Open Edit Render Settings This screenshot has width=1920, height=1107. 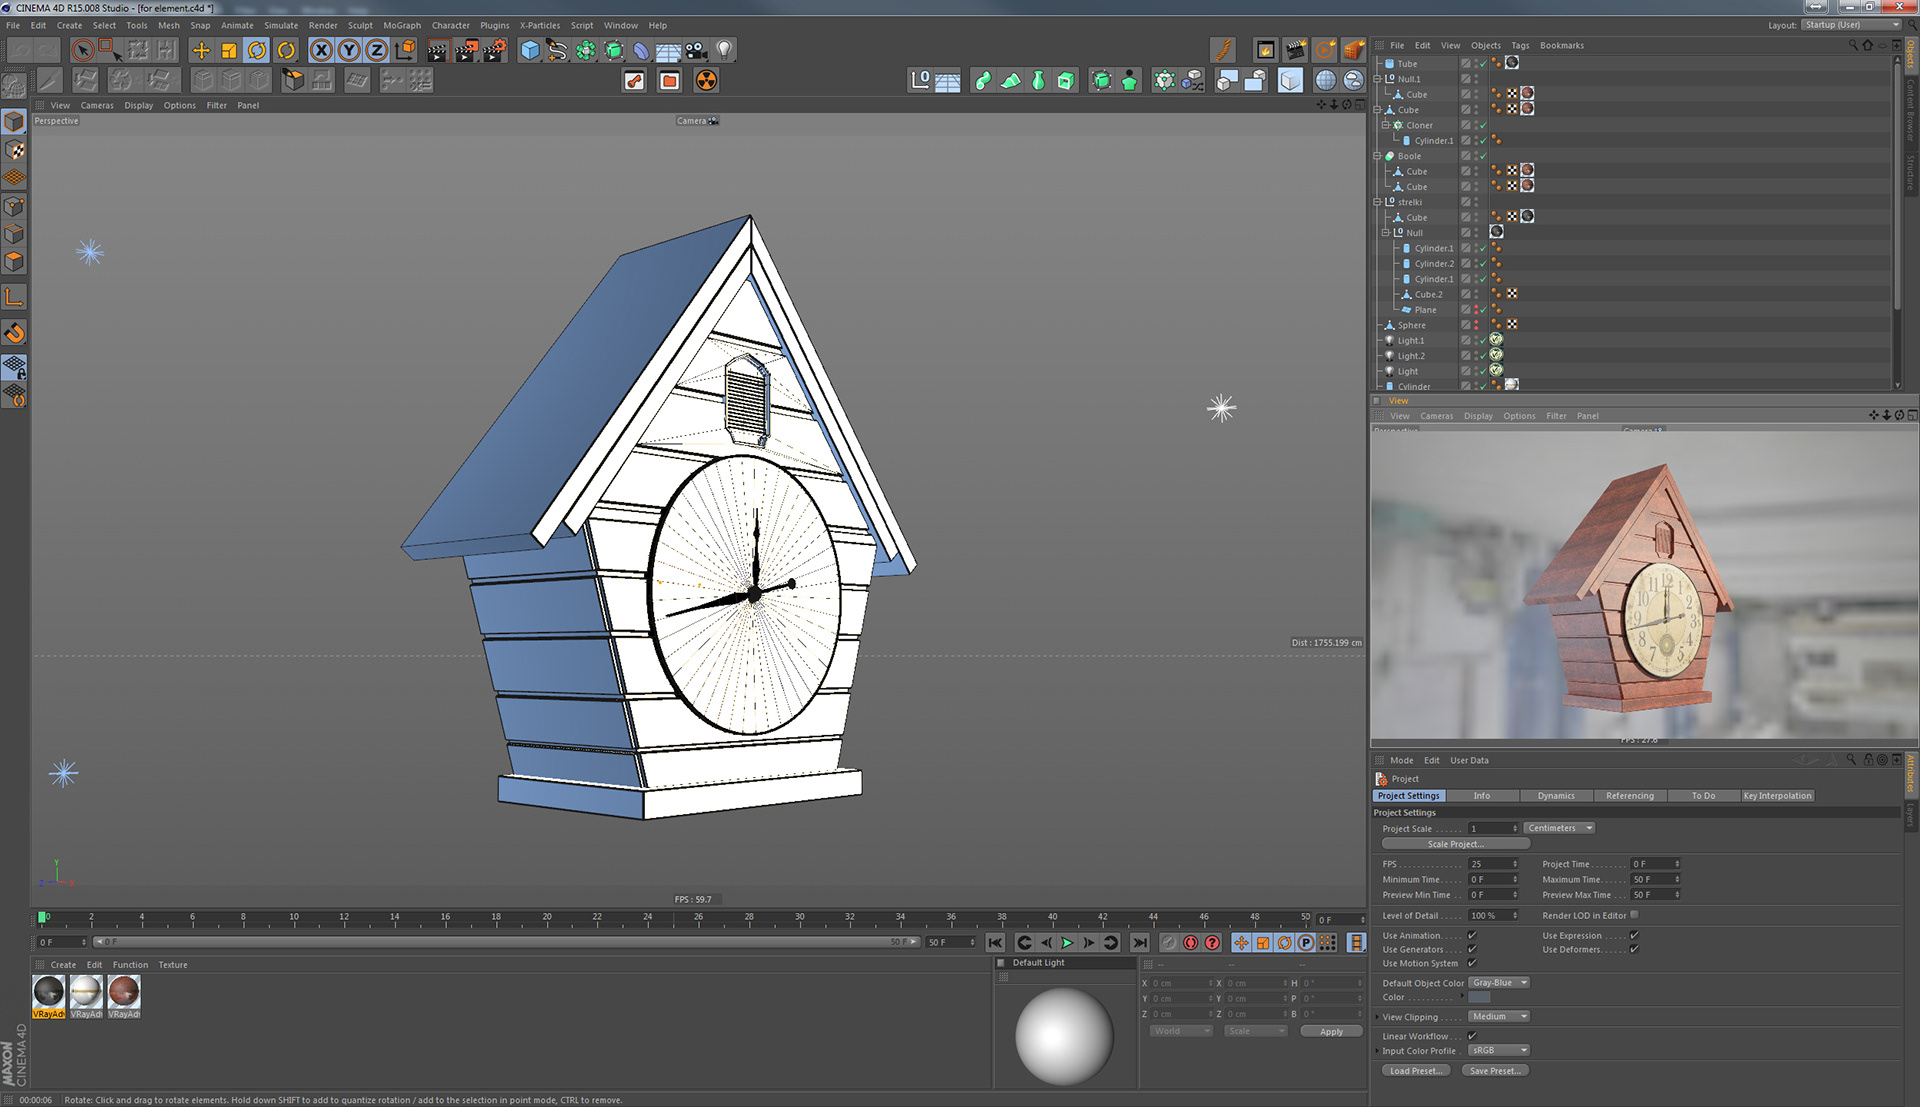pos(495,50)
